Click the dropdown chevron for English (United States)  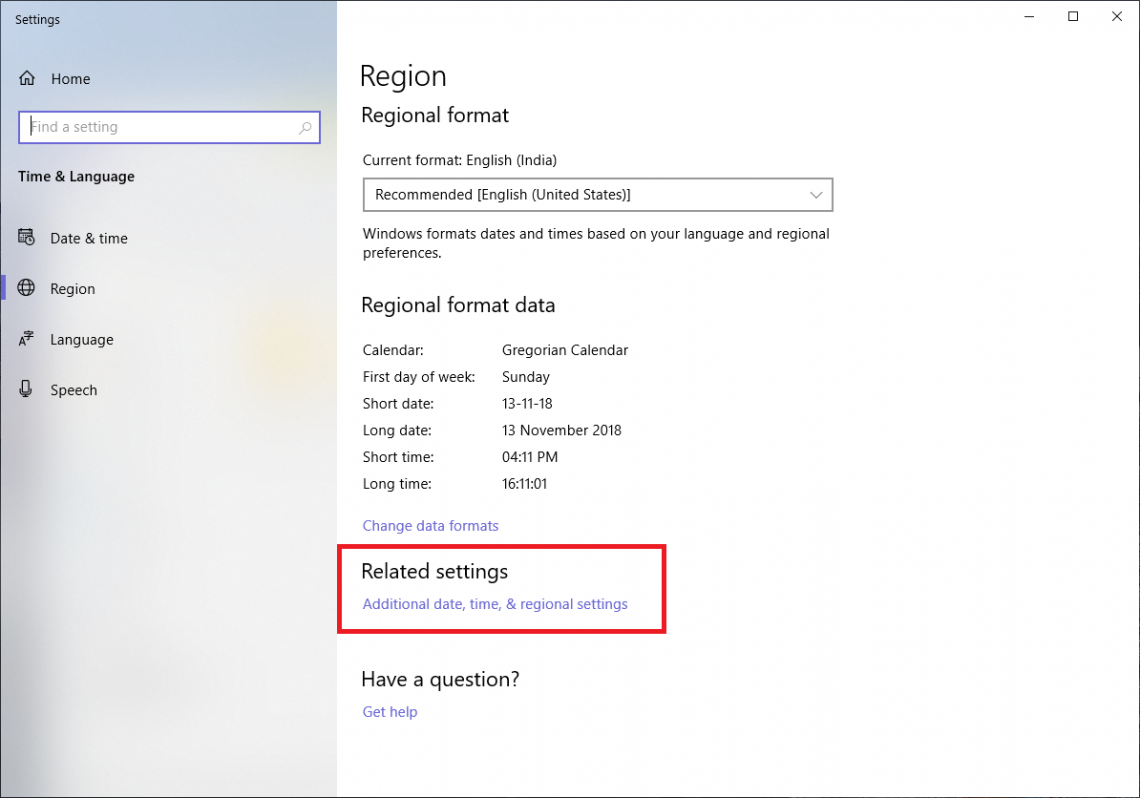click(x=817, y=194)
